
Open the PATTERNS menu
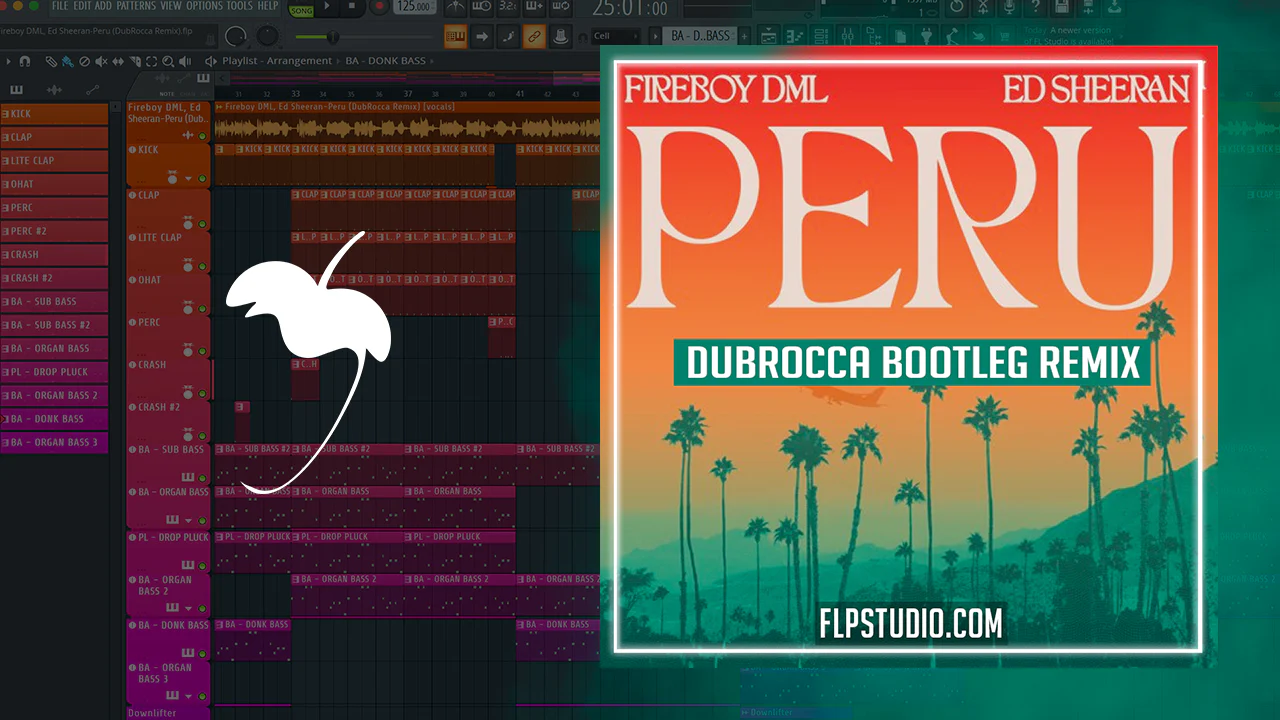click(x=136, y=6)
